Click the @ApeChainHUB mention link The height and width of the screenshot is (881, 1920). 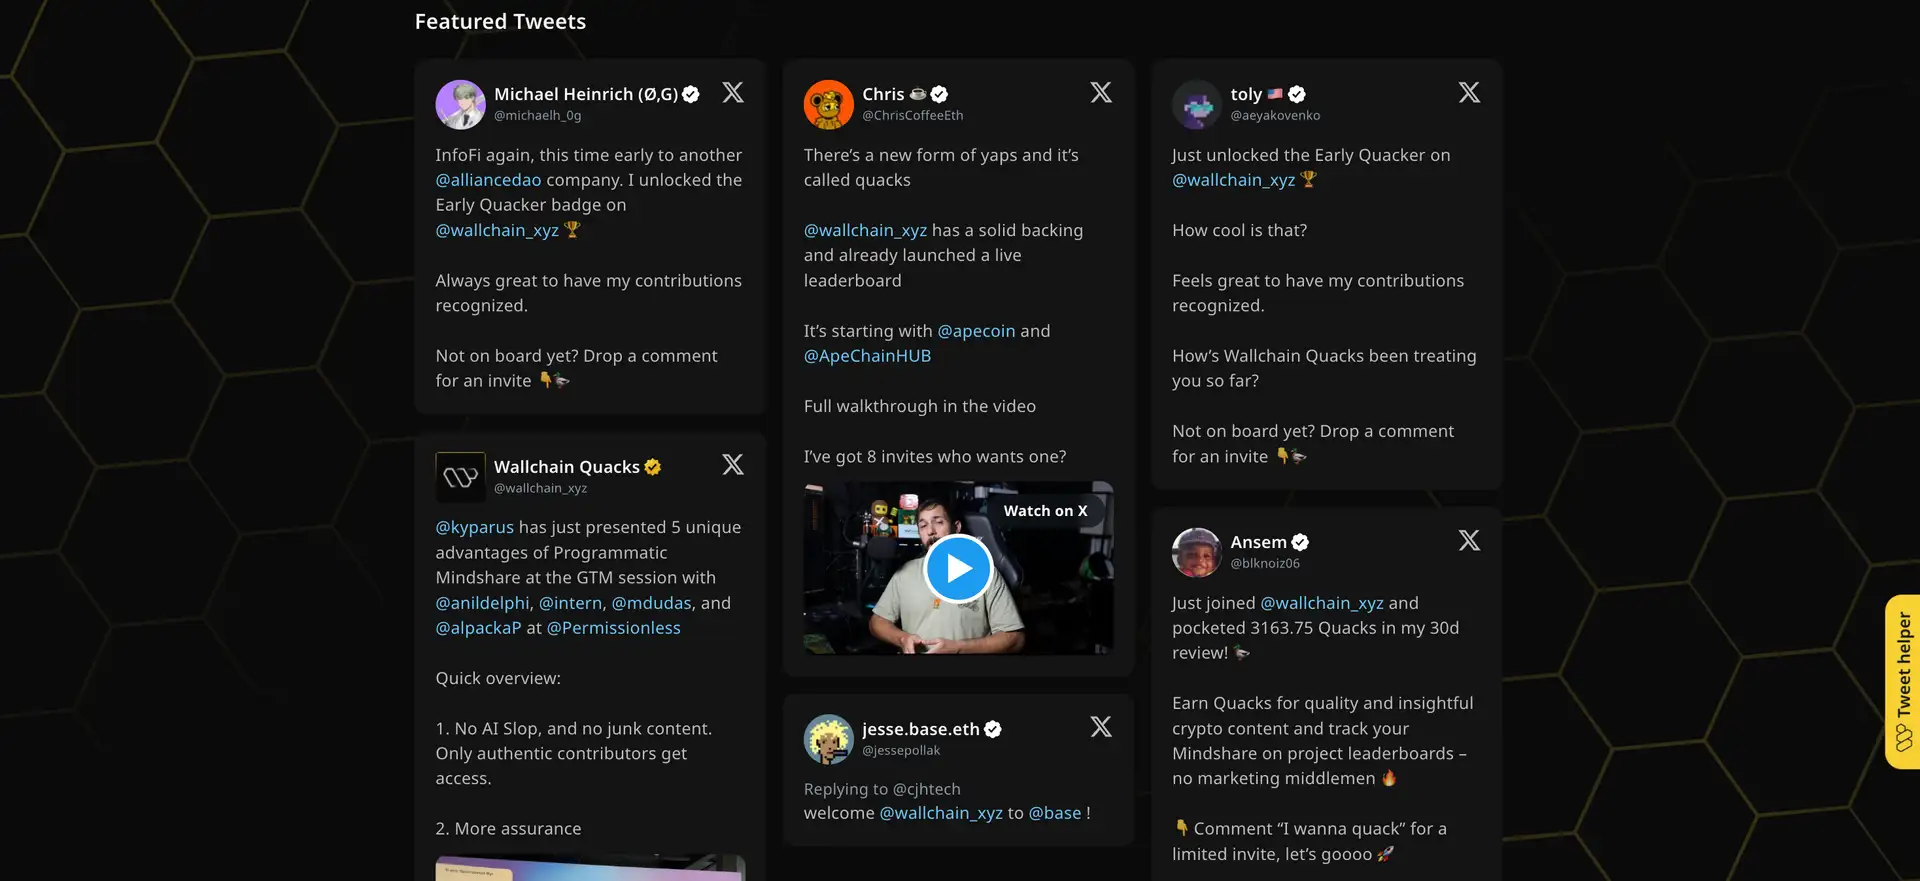867,356
